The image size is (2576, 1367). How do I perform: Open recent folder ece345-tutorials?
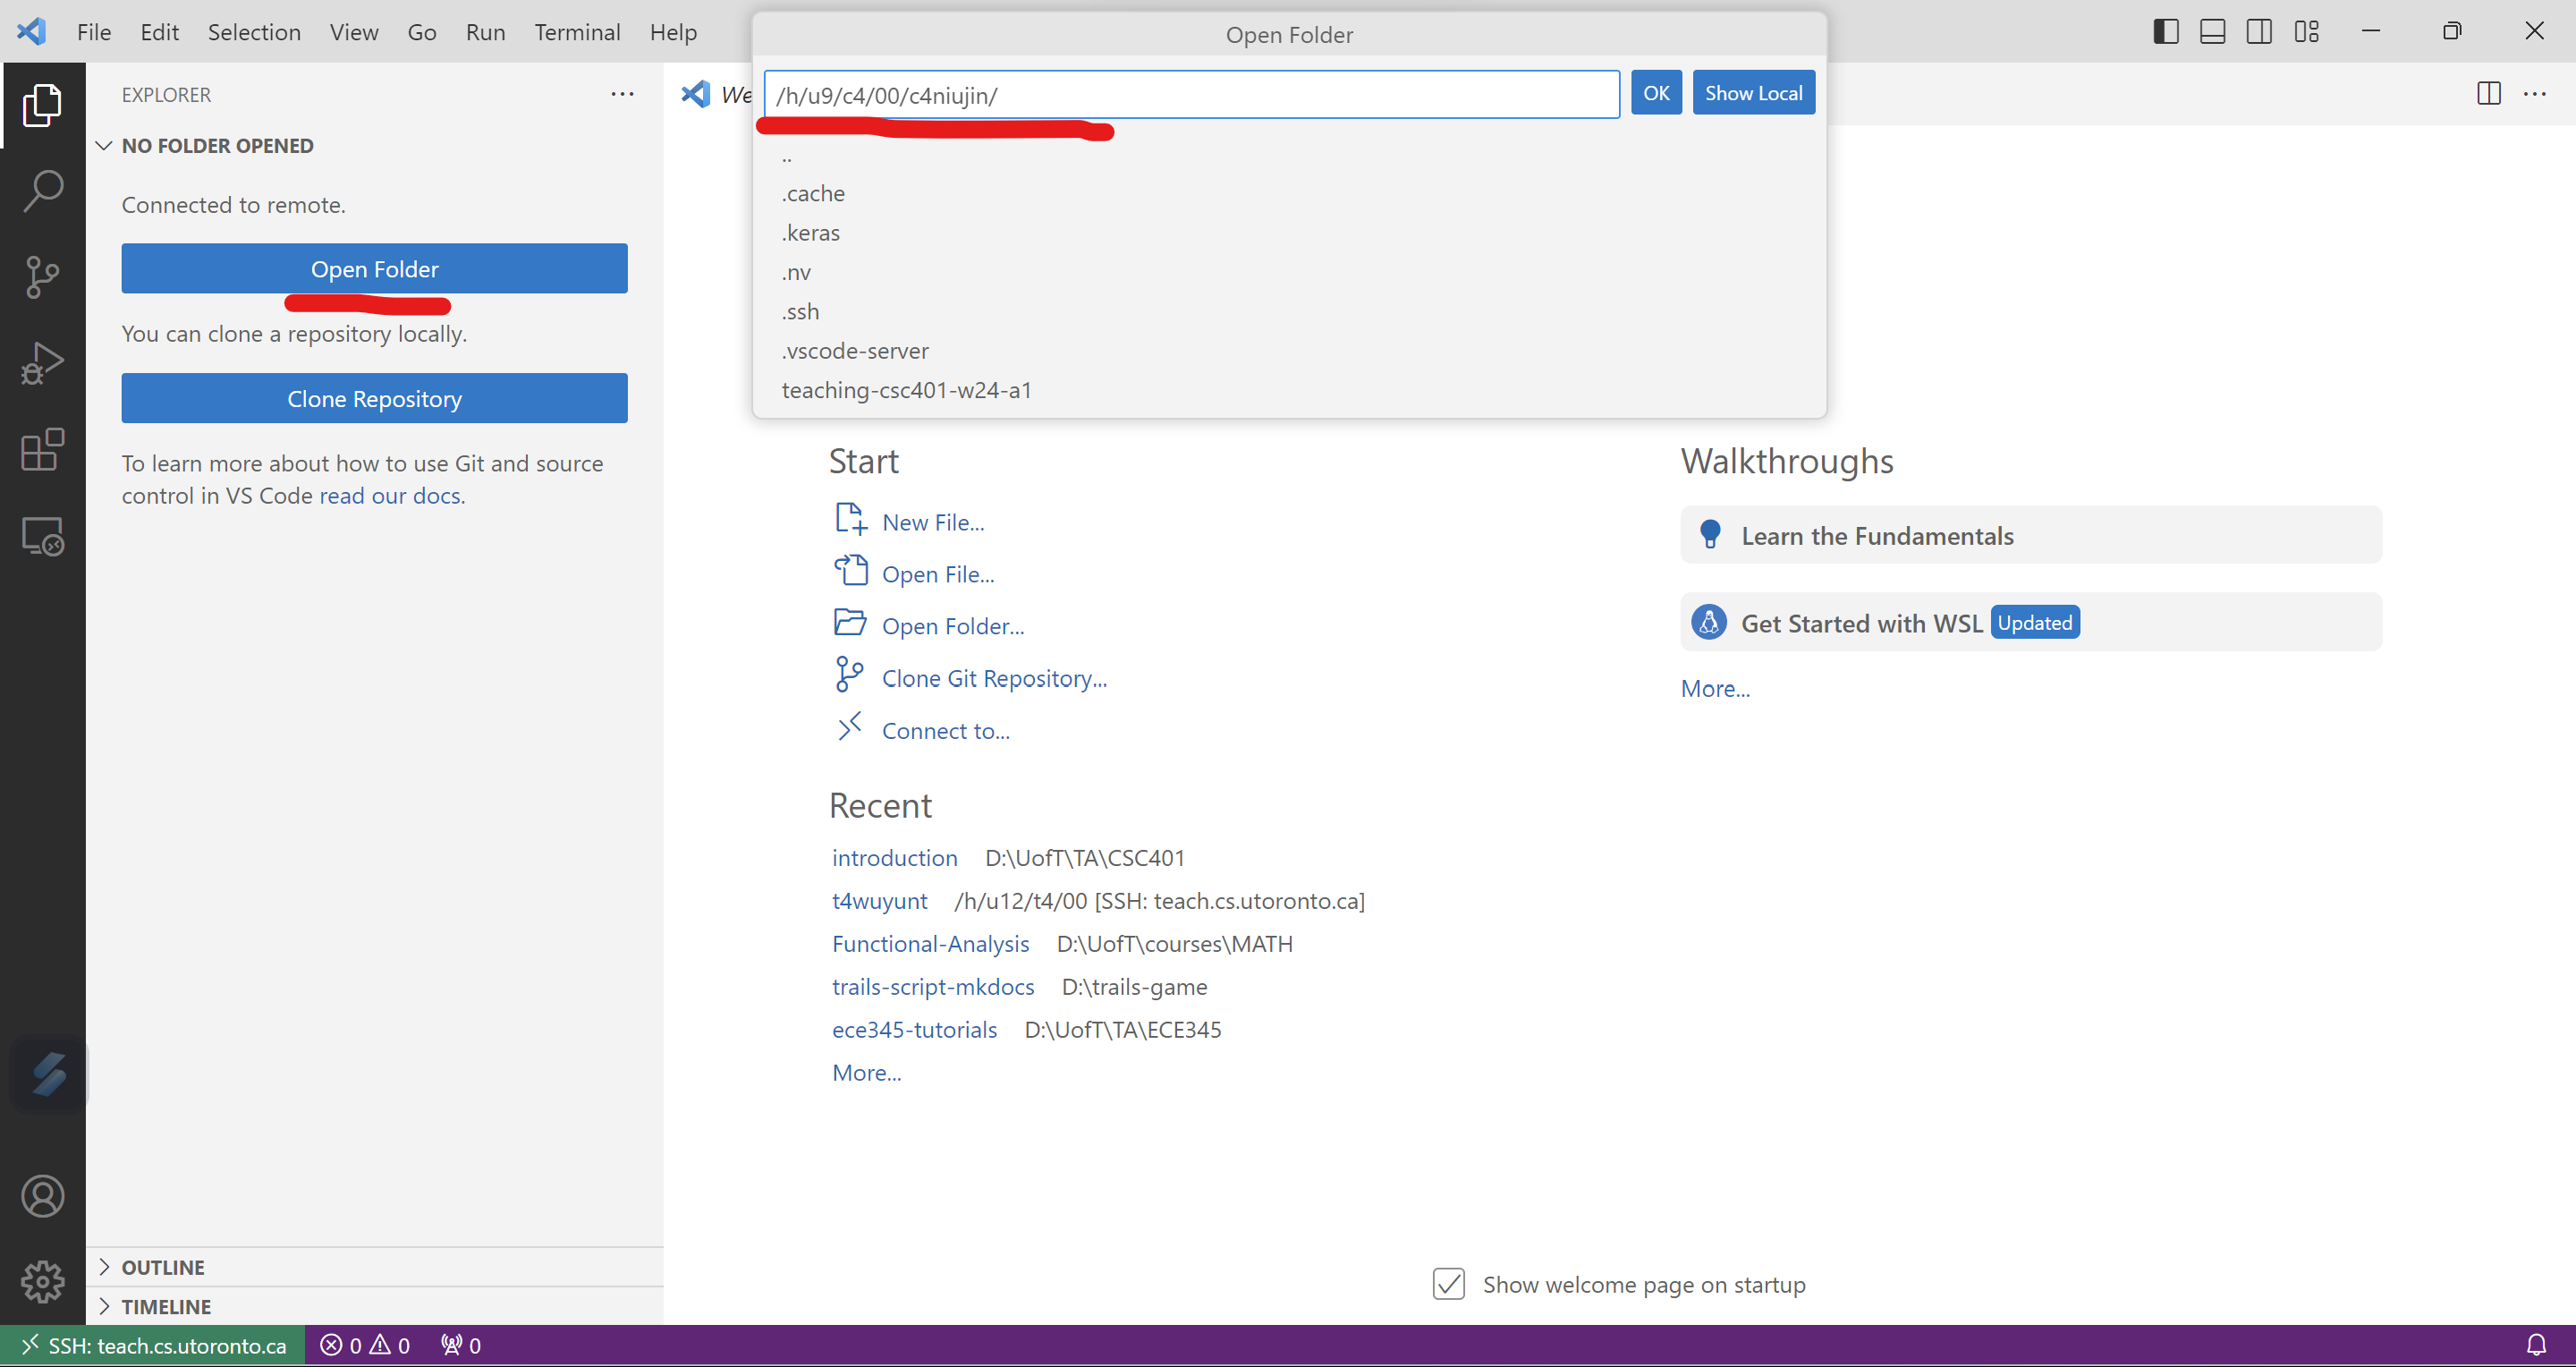(x=914, y=1030)
